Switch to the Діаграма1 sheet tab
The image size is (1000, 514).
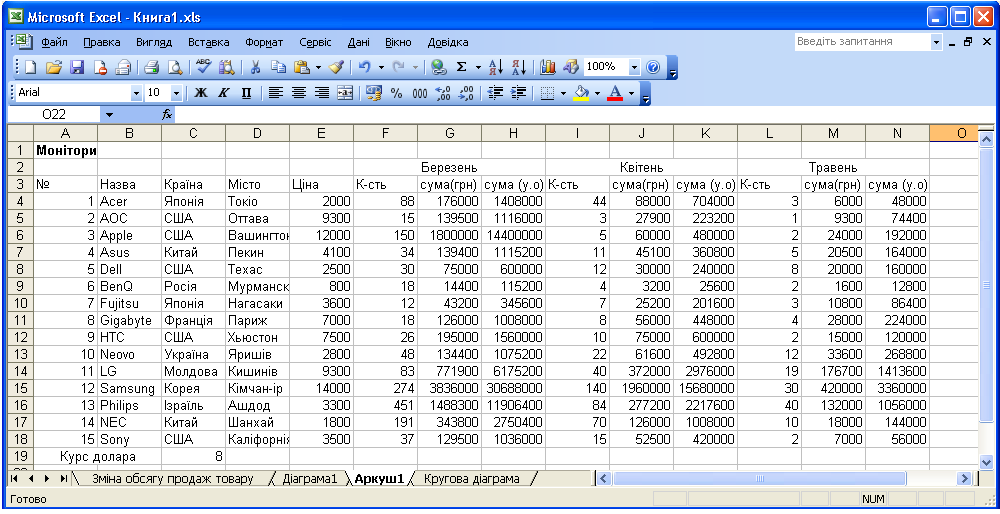[309, 478]
